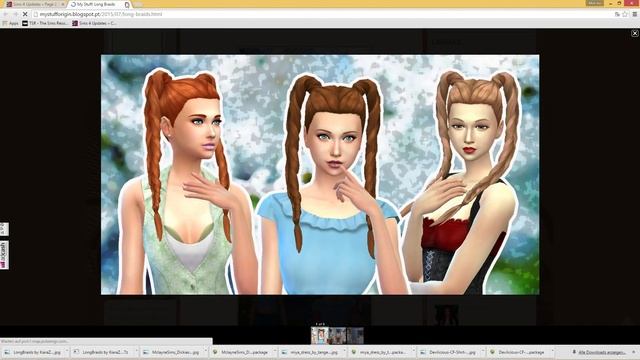Image resolution: width=640 pixels, height=360 pixels.
Task: Expand options for Devilicious-CF-Shirt jpg download
Action: [483, 352]
